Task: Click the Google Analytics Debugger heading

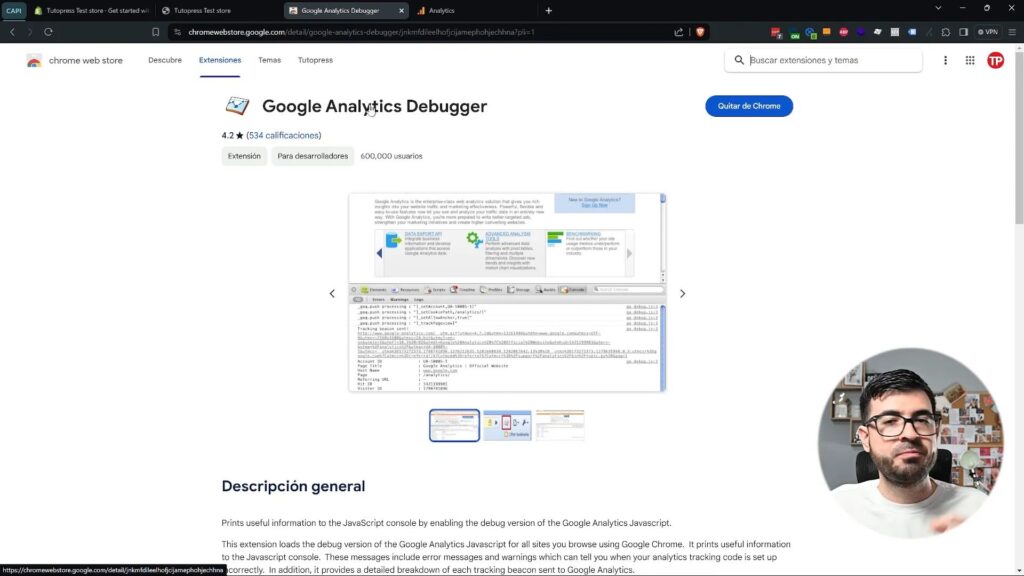Action: 374,106
